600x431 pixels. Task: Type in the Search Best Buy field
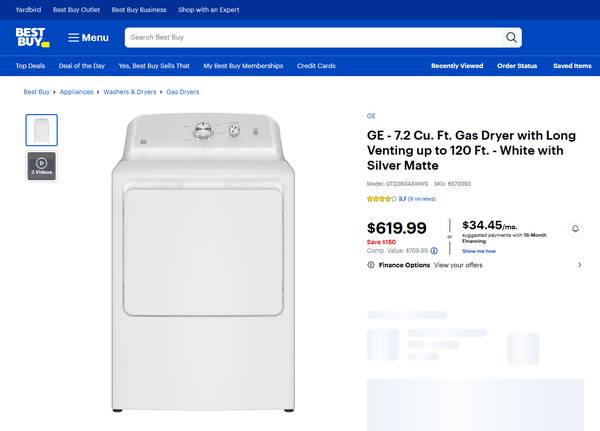point(310,38)
